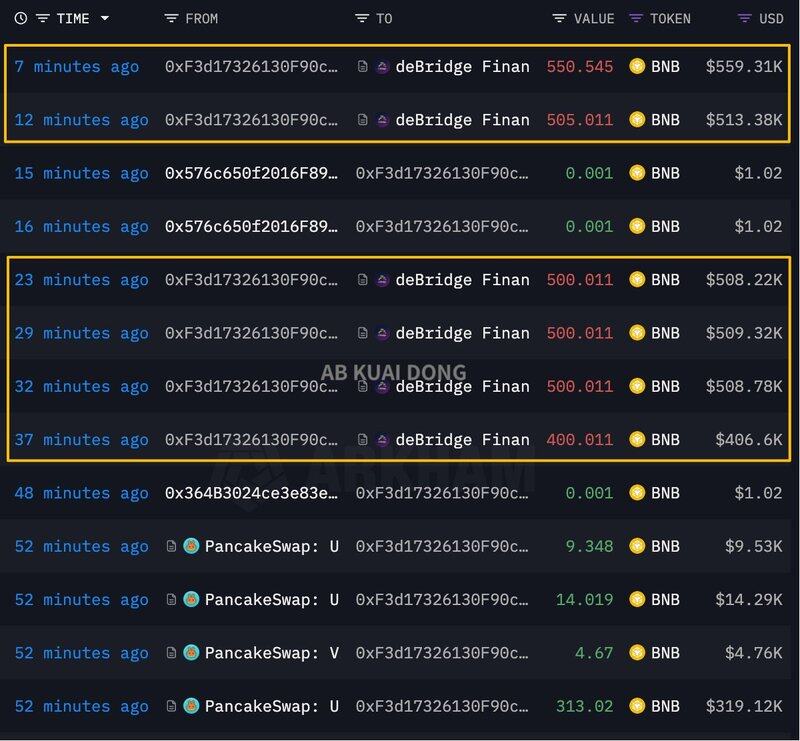Screen dimensions: 800x741
Task: Click the 313.02 value cell
Action: point(585,706)
